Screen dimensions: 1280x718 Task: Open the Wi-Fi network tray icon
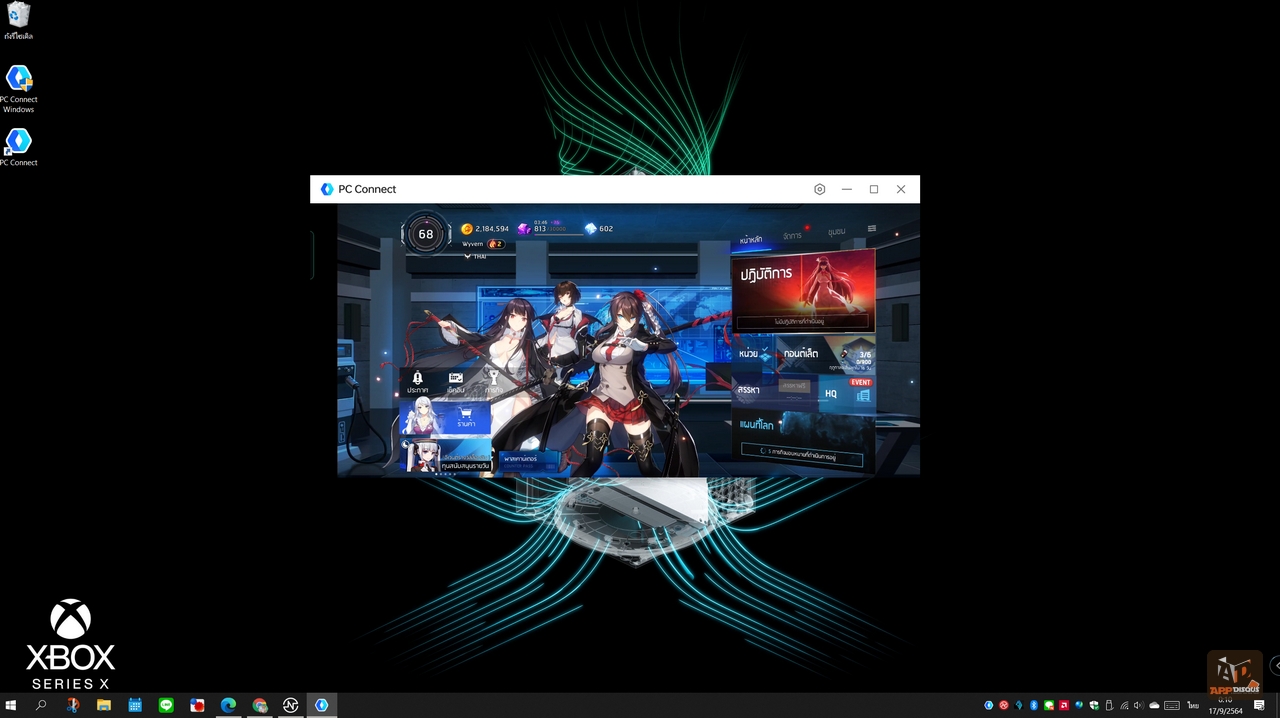[1124, 705]
